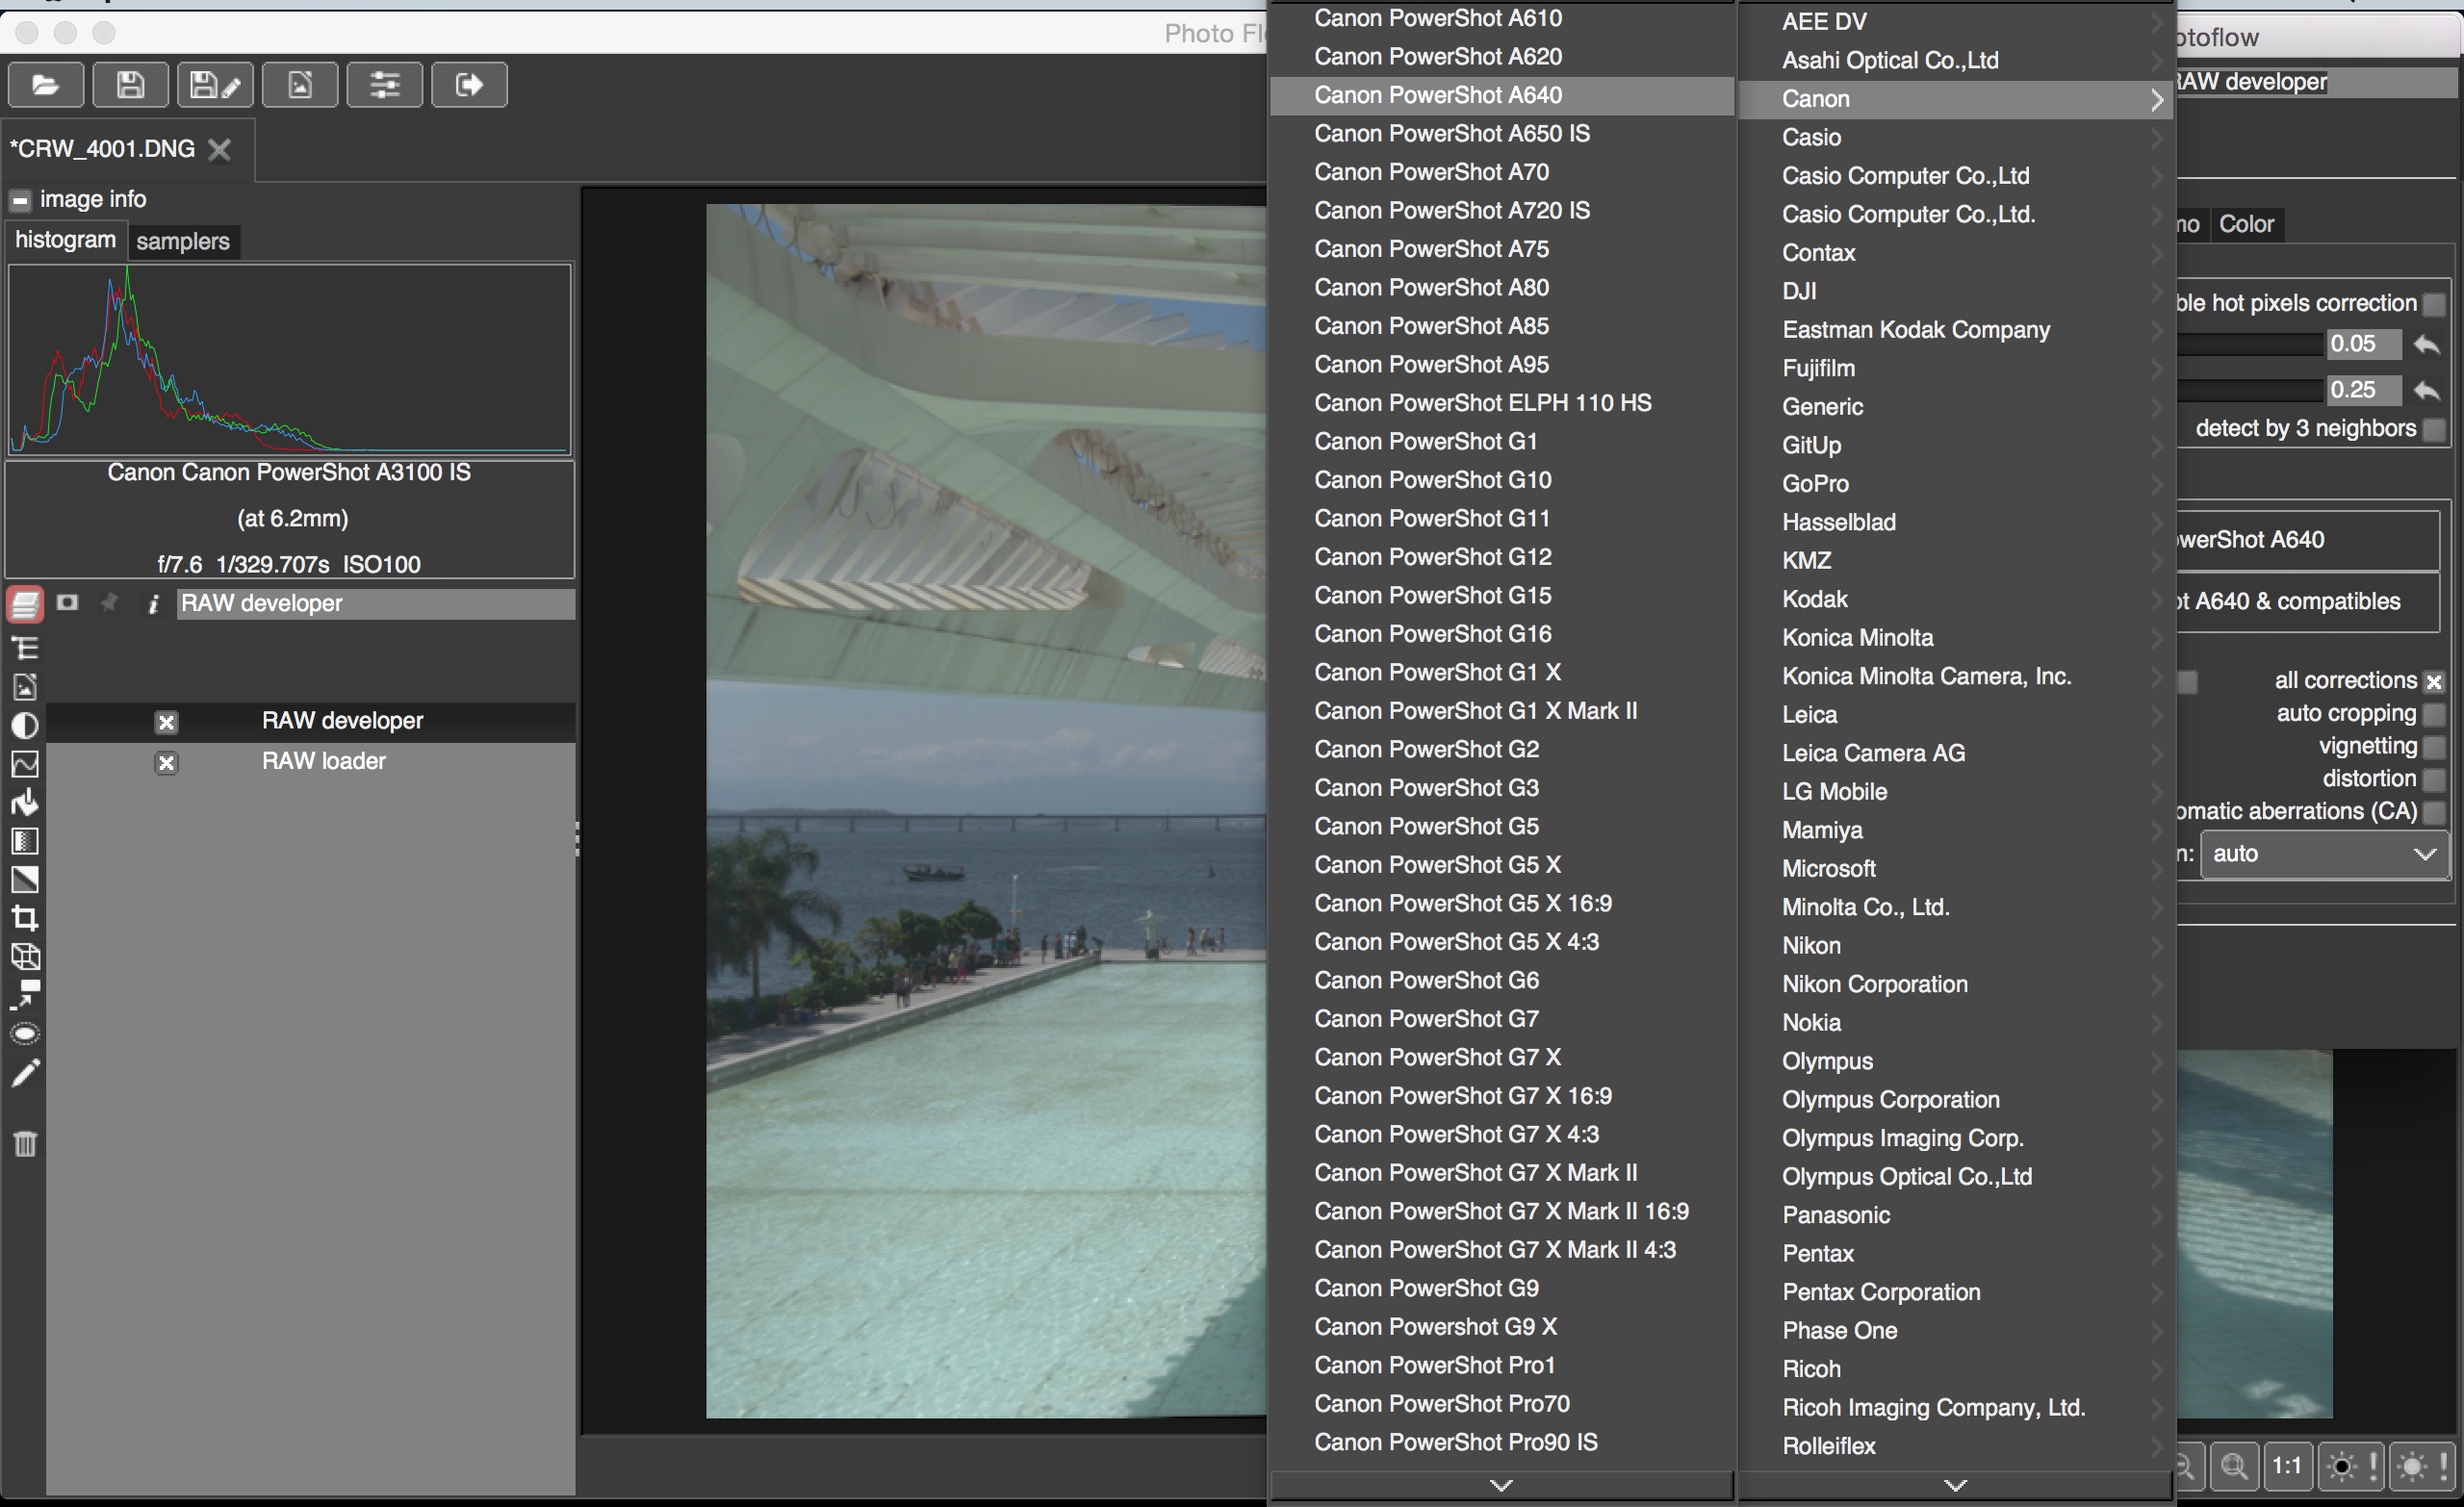Enable the vignetting correction checkbox
This screenshot has height=1507, width=2464.
(x=2434, y=747)
